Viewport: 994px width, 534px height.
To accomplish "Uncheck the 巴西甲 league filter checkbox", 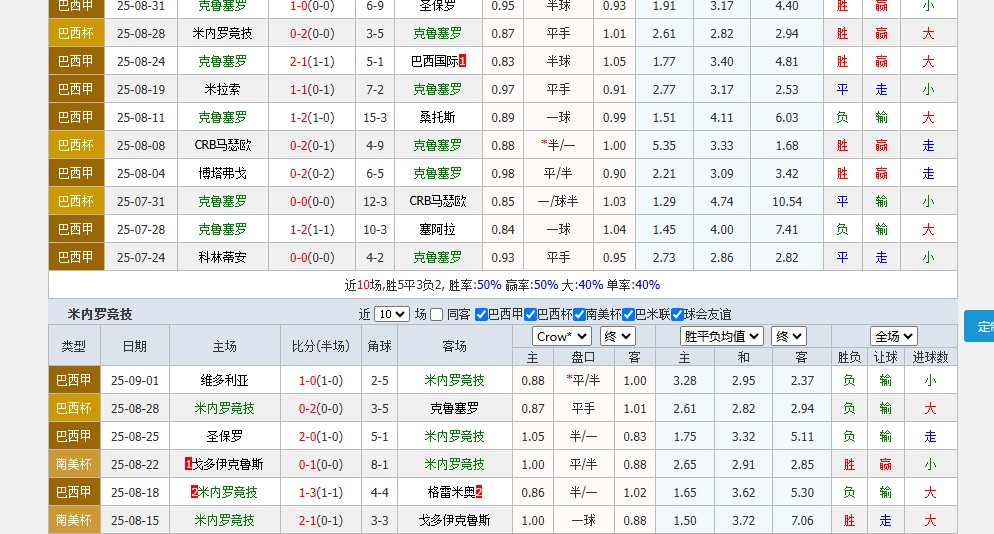I will (x=481, y=314).
